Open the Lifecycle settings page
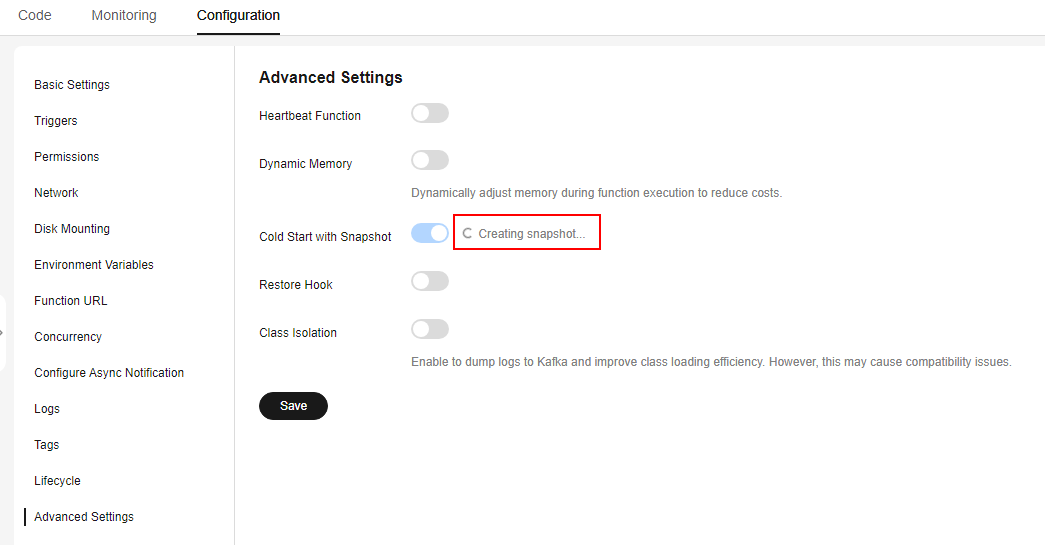 point(57,480)
